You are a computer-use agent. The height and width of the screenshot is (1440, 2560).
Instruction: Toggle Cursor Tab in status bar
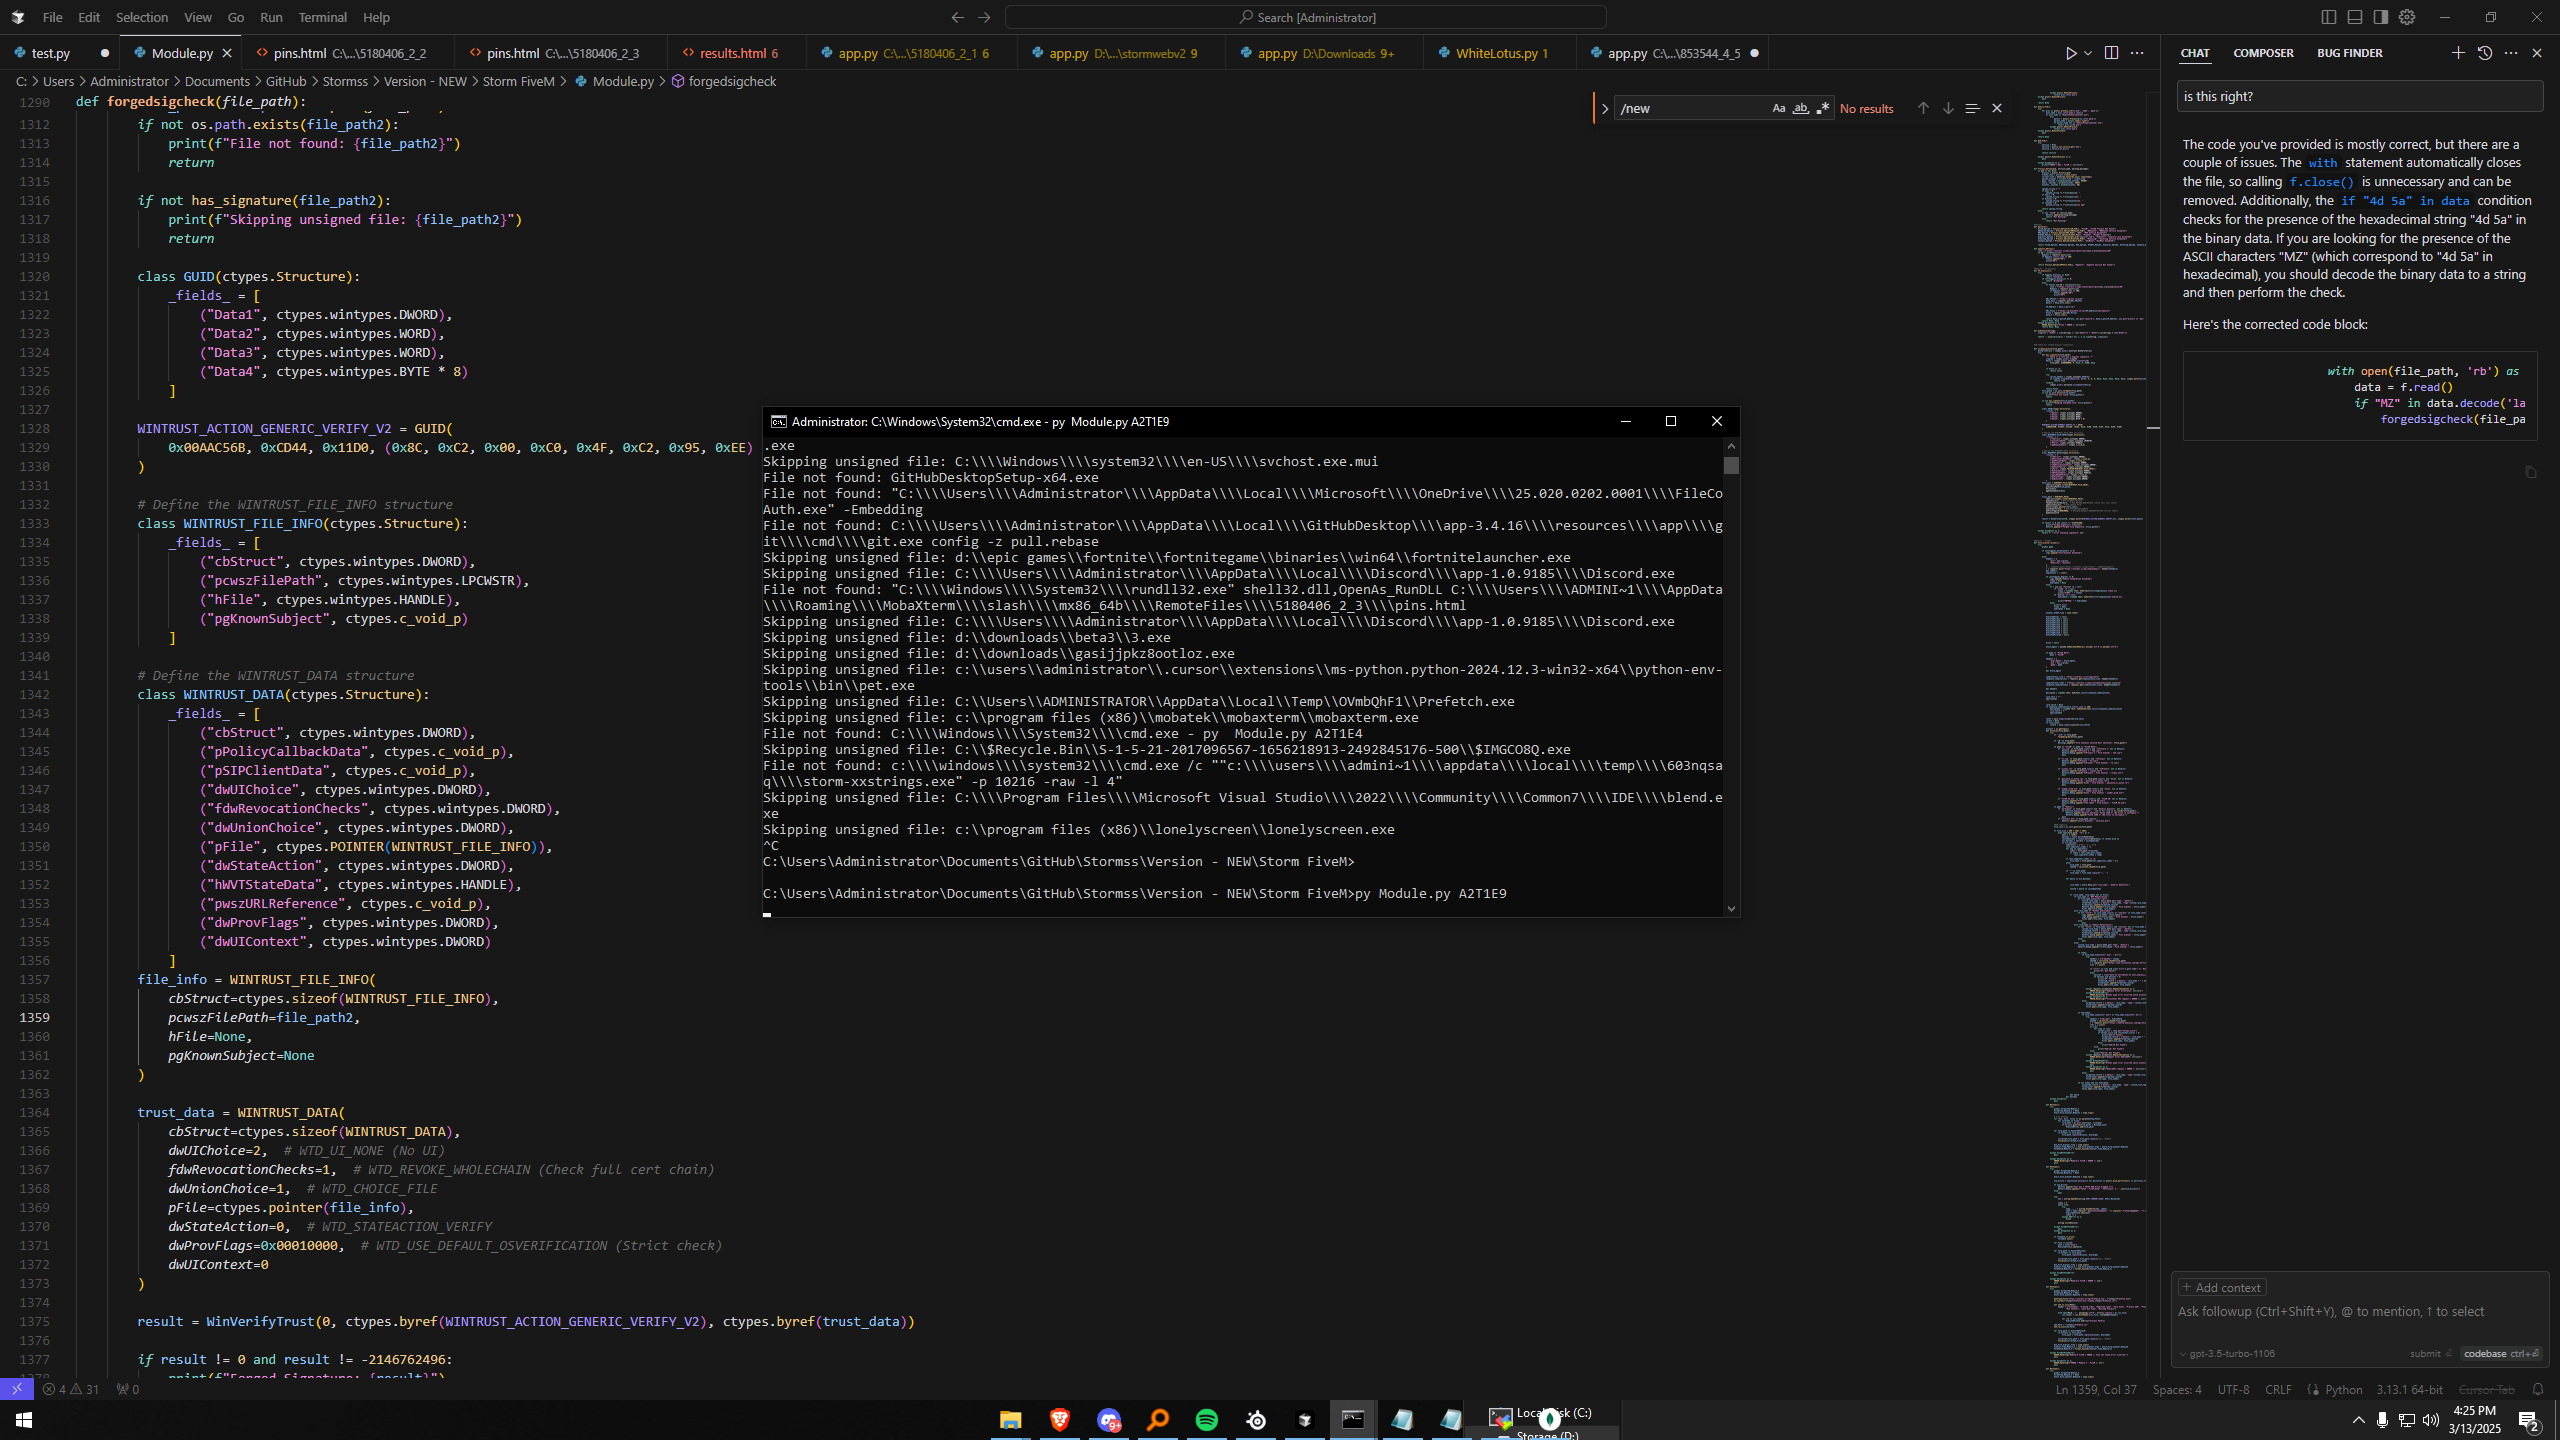pyautogui.click(x=2486, y=1389)
